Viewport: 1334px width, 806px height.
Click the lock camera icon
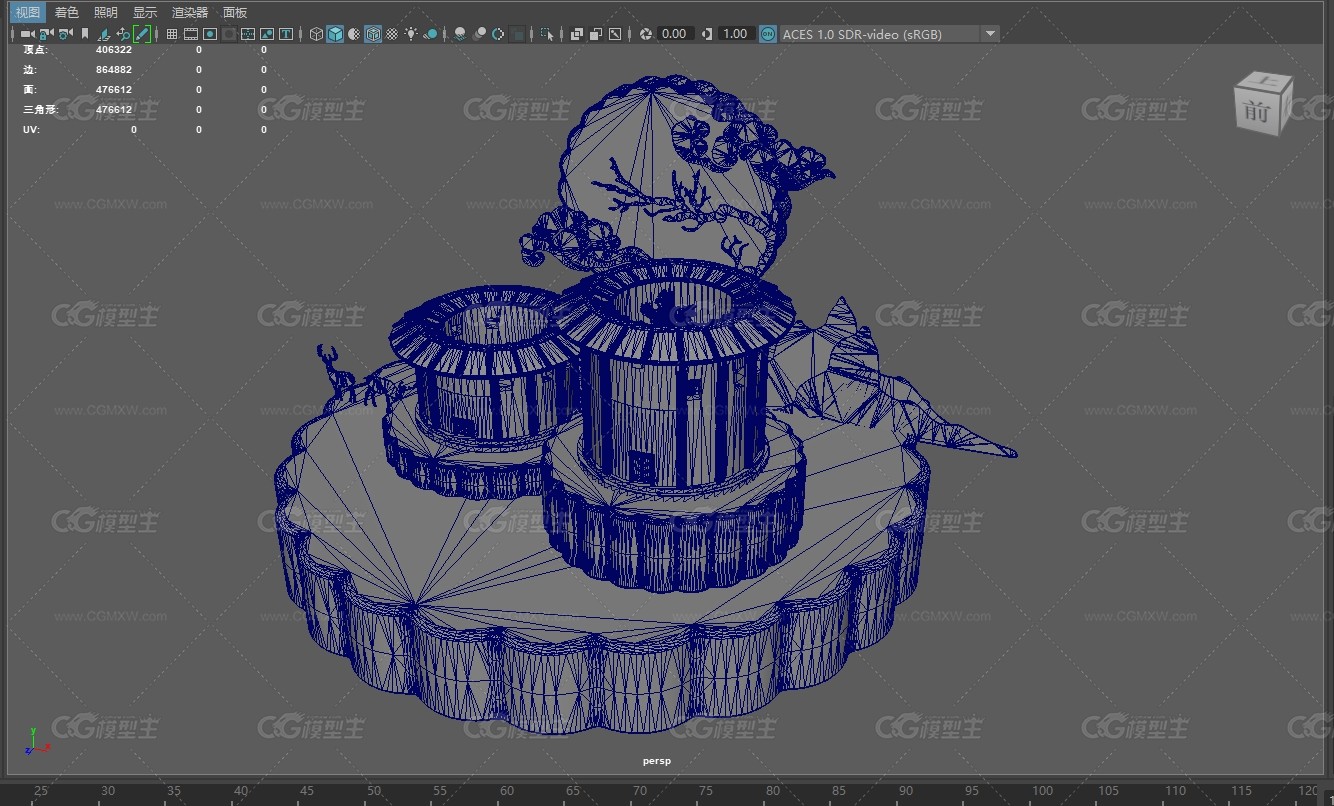(x=46, y=34)
